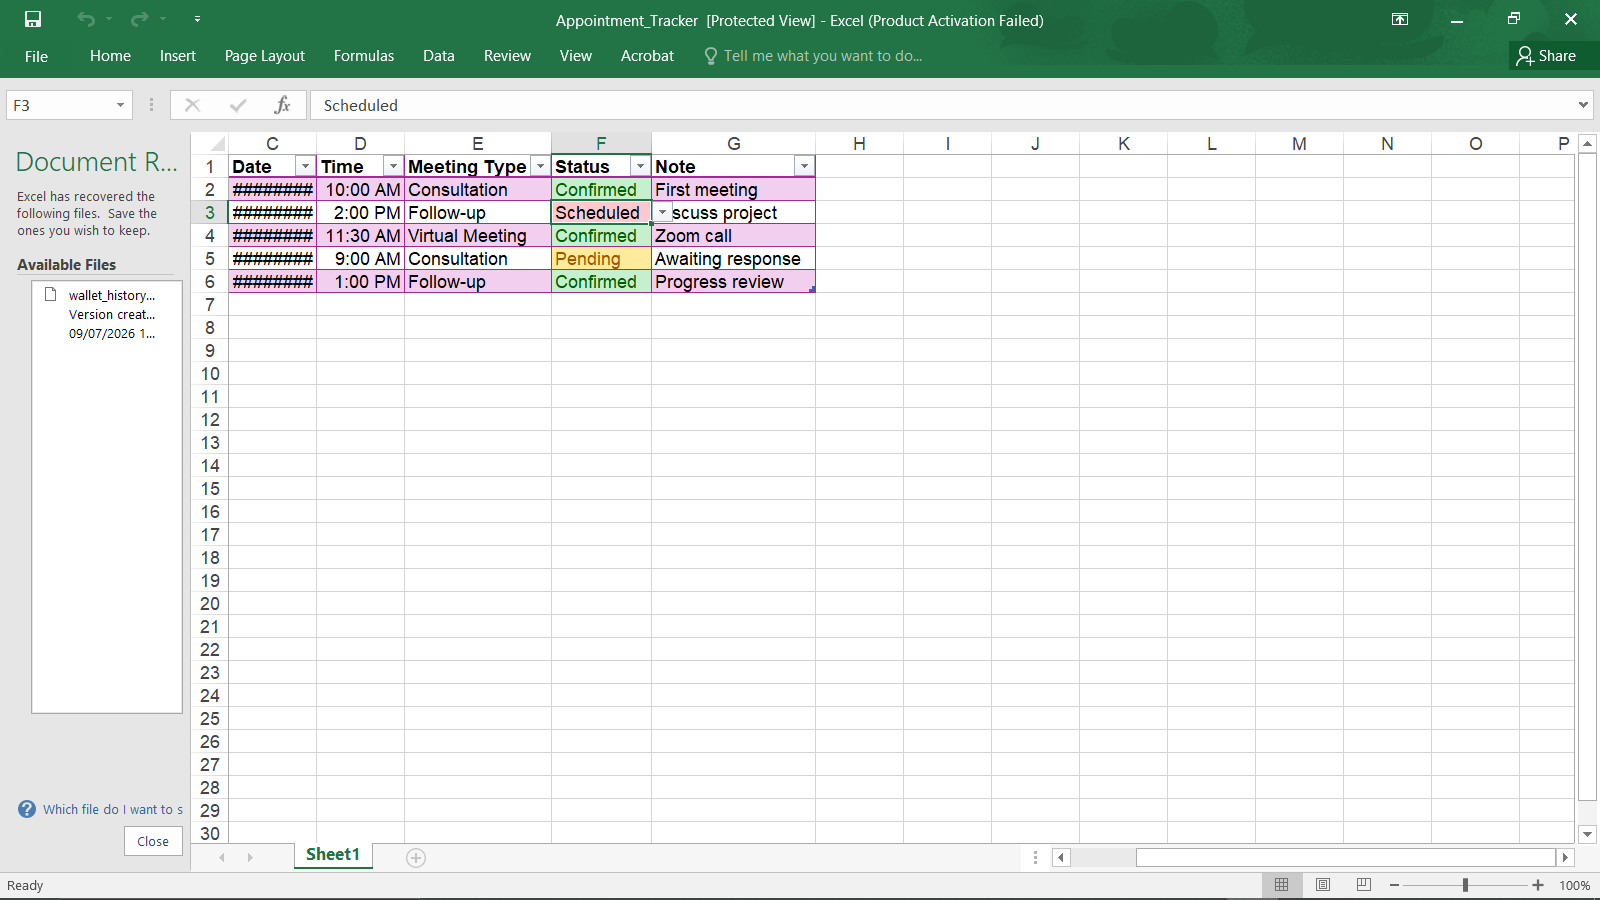Screen dimensions: 1600x900
Task: Expand the formula bar chevron
Action: [x=1583, y=105]
